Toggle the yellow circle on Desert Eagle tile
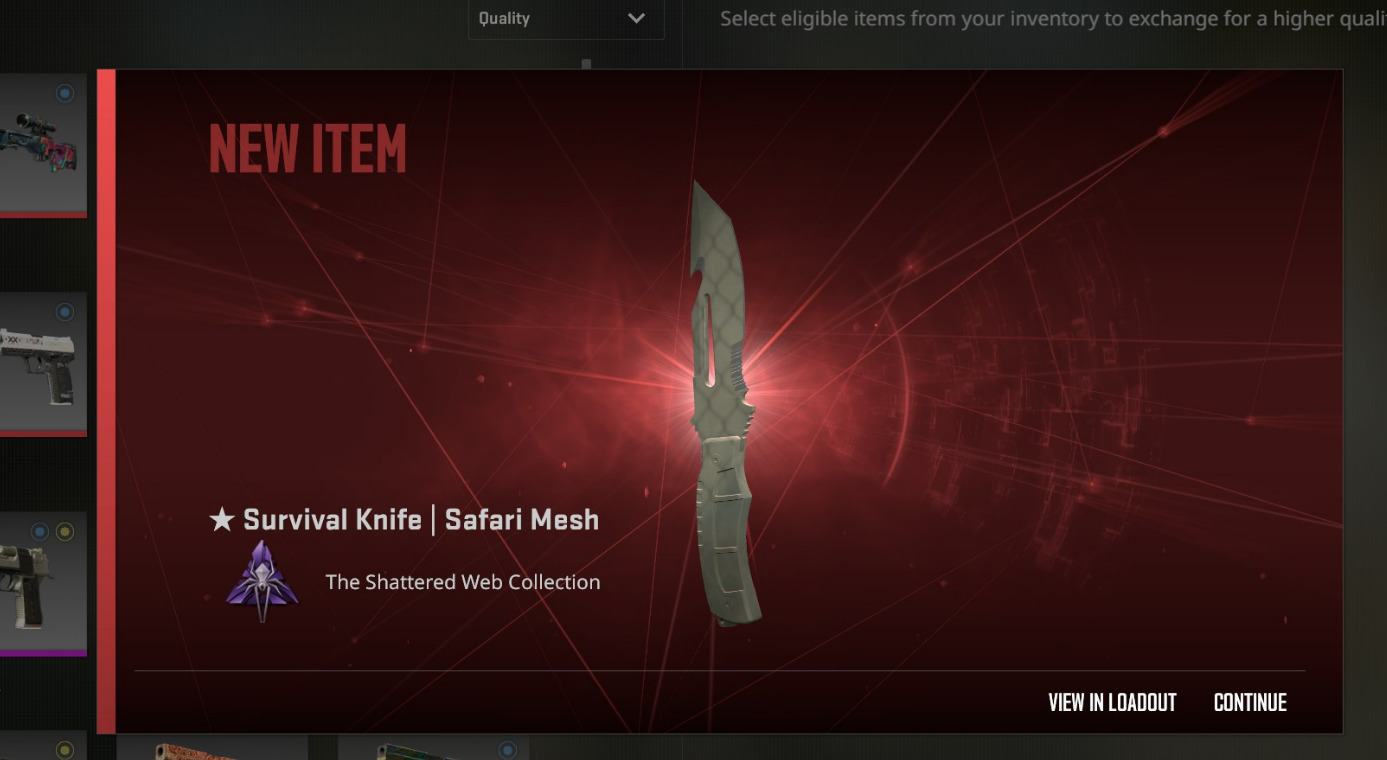Screen dimensions: 1387x760 pos(65,532)
